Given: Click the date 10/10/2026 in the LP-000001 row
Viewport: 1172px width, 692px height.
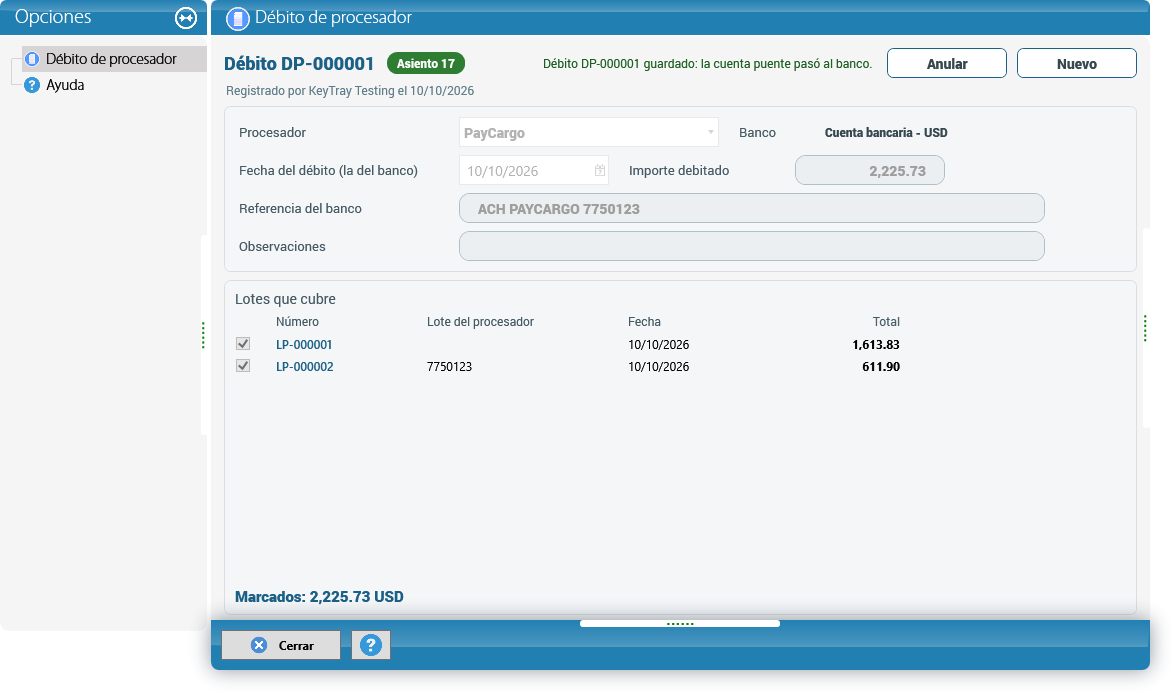Looking at the screenshot, I should pos(659,345).
